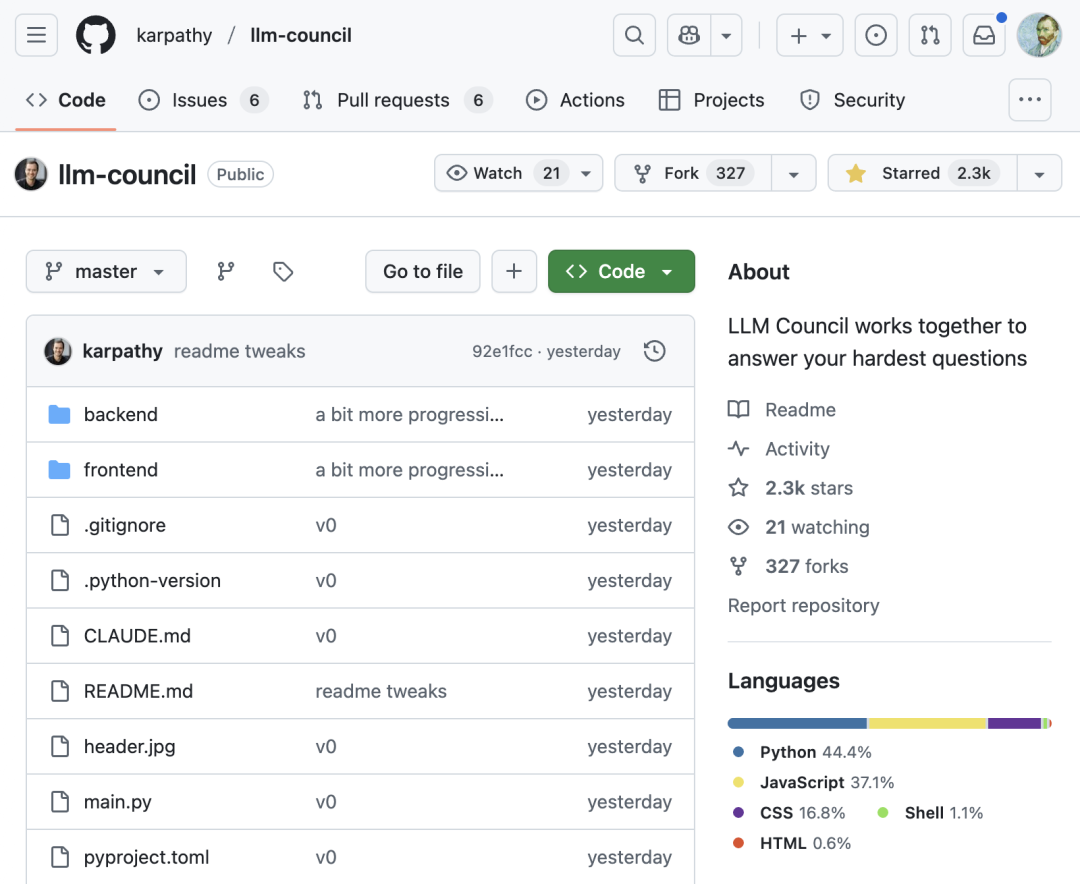Open the user profile avatar menu

[1039, 35]
